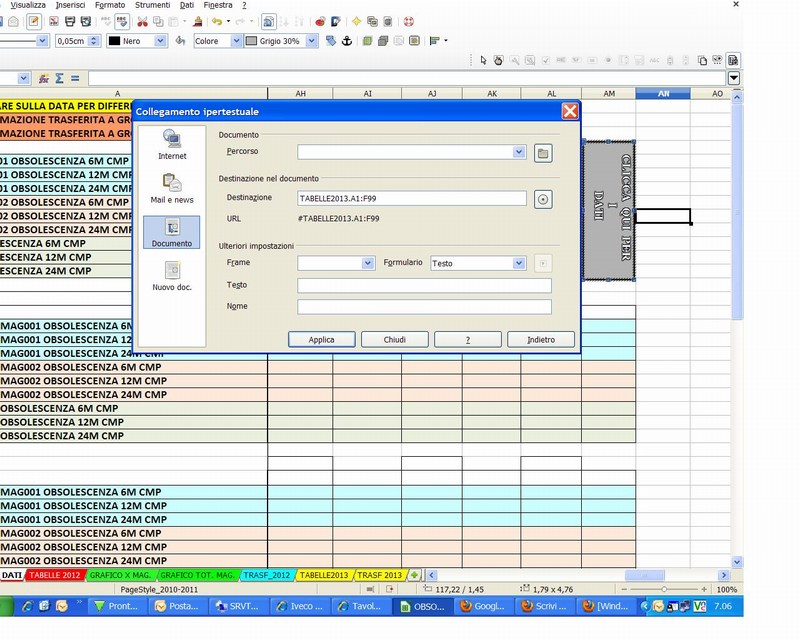Click the anchor icon in the drawing toolbar
The image size is (800, 640).
347,41
